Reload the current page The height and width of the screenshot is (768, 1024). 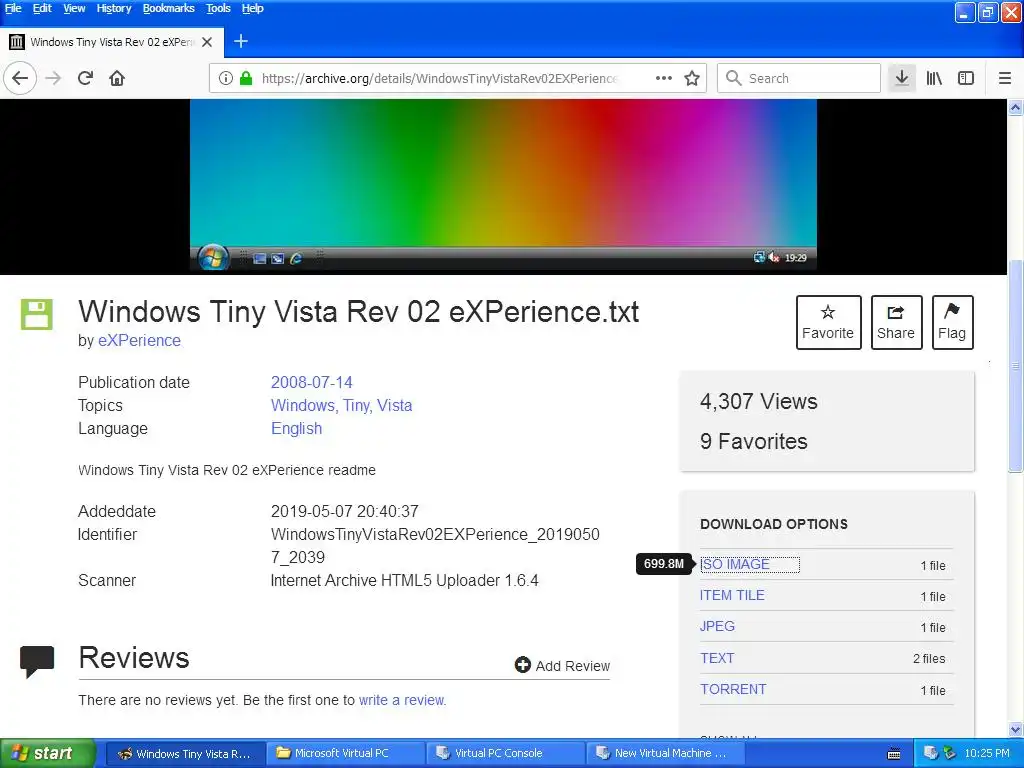pyautogui.click(x=86, y=78)
